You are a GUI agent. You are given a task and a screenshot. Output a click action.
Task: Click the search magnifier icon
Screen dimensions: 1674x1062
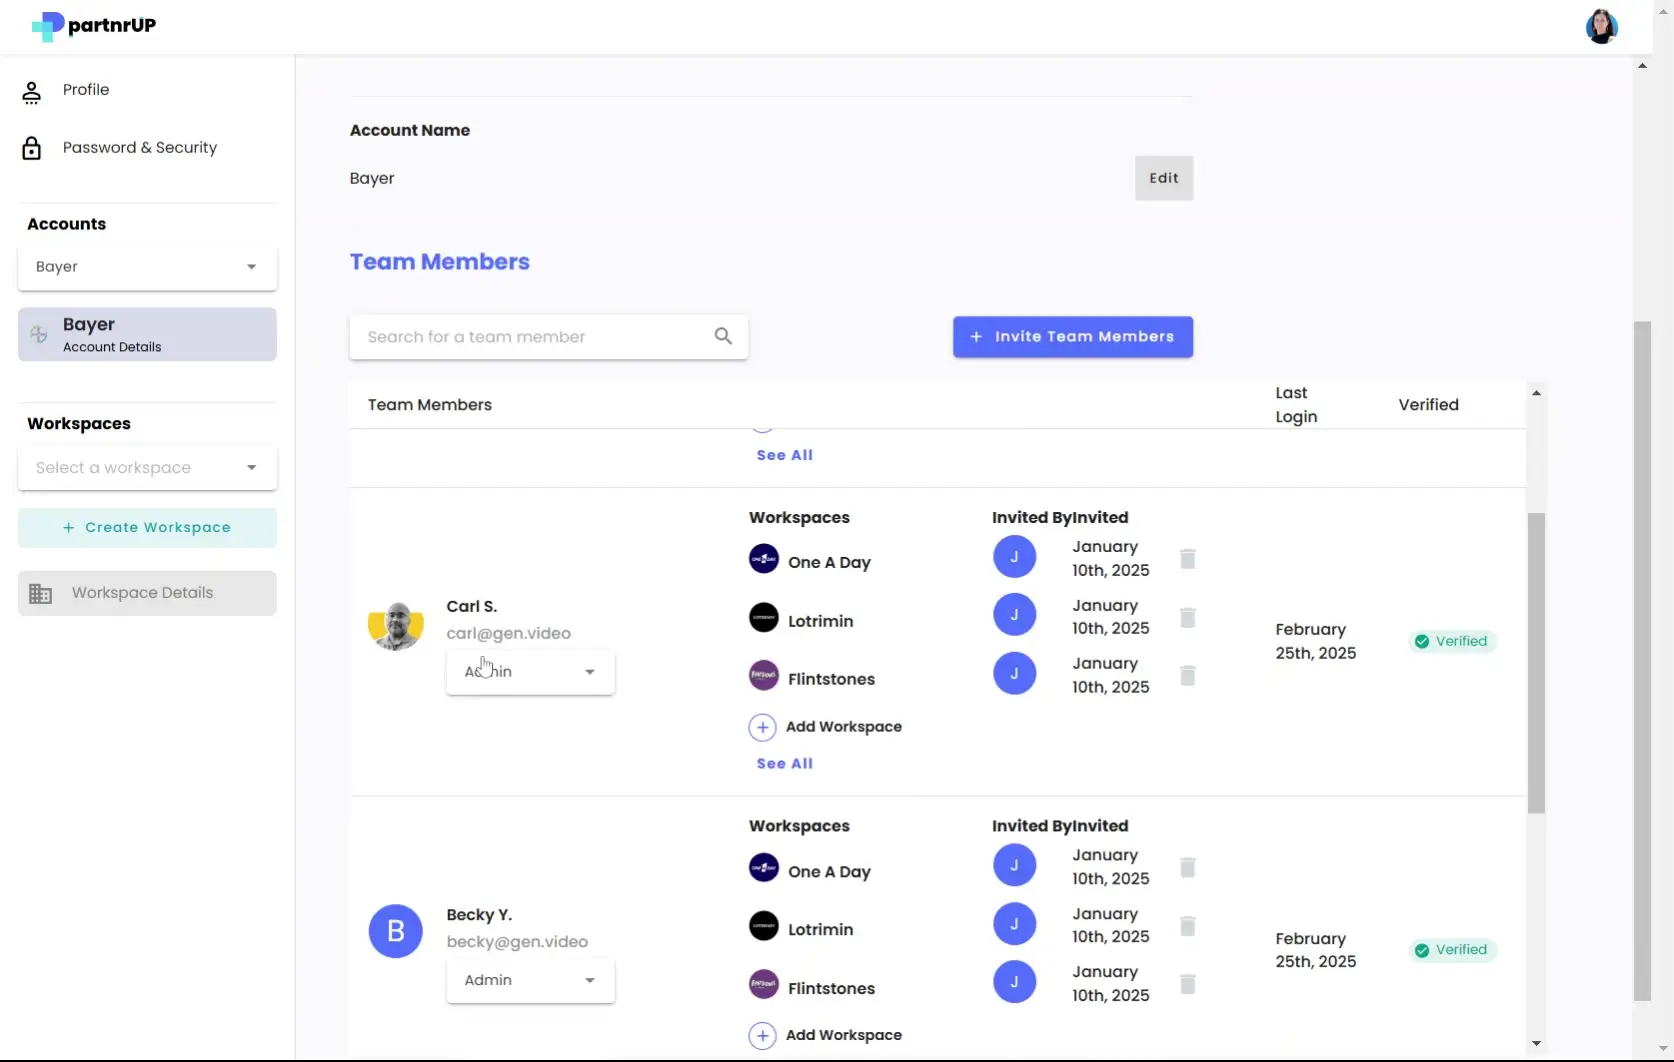(723, 336)
